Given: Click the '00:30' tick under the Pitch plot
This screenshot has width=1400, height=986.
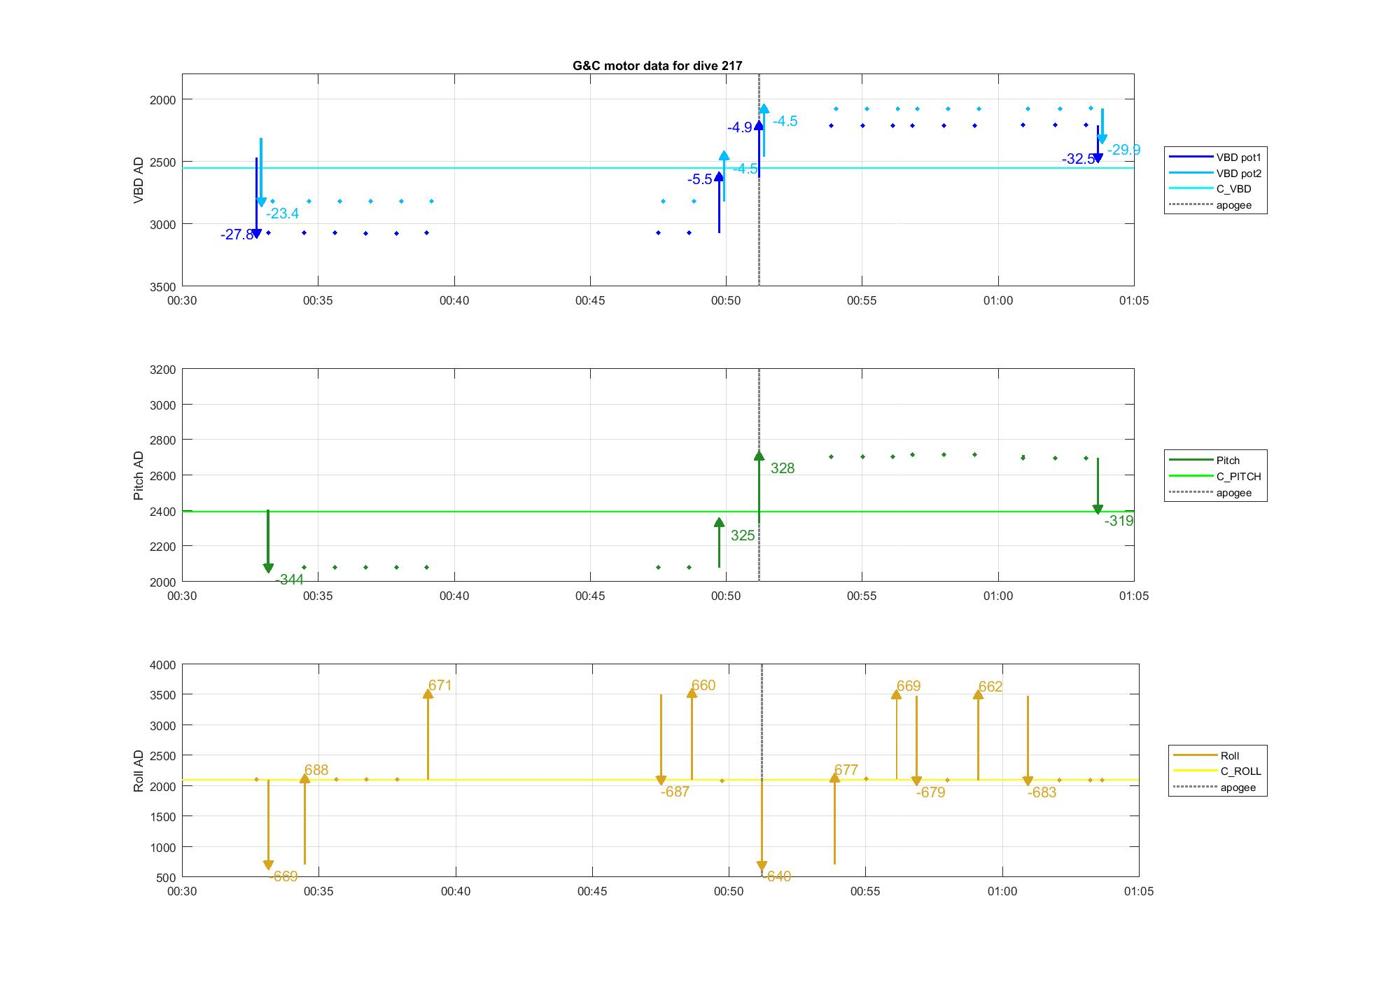Looking at the screenshot, I should point(182,596).
